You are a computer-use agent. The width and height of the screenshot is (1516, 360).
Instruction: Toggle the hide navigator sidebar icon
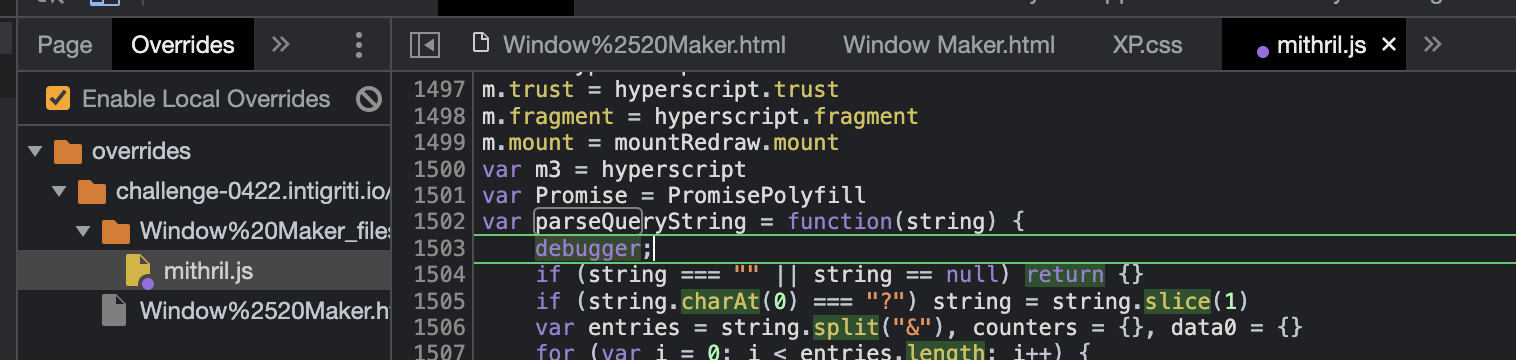(x=426, y=45)
